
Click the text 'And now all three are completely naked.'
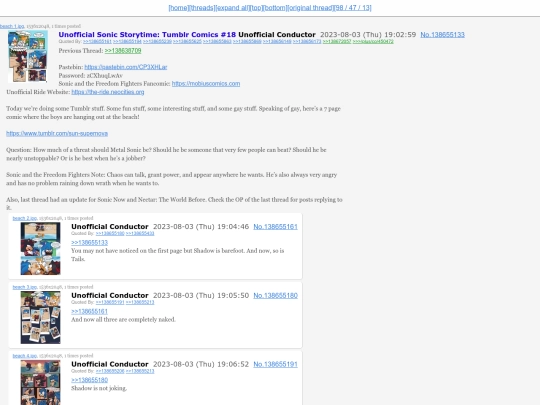123,320
